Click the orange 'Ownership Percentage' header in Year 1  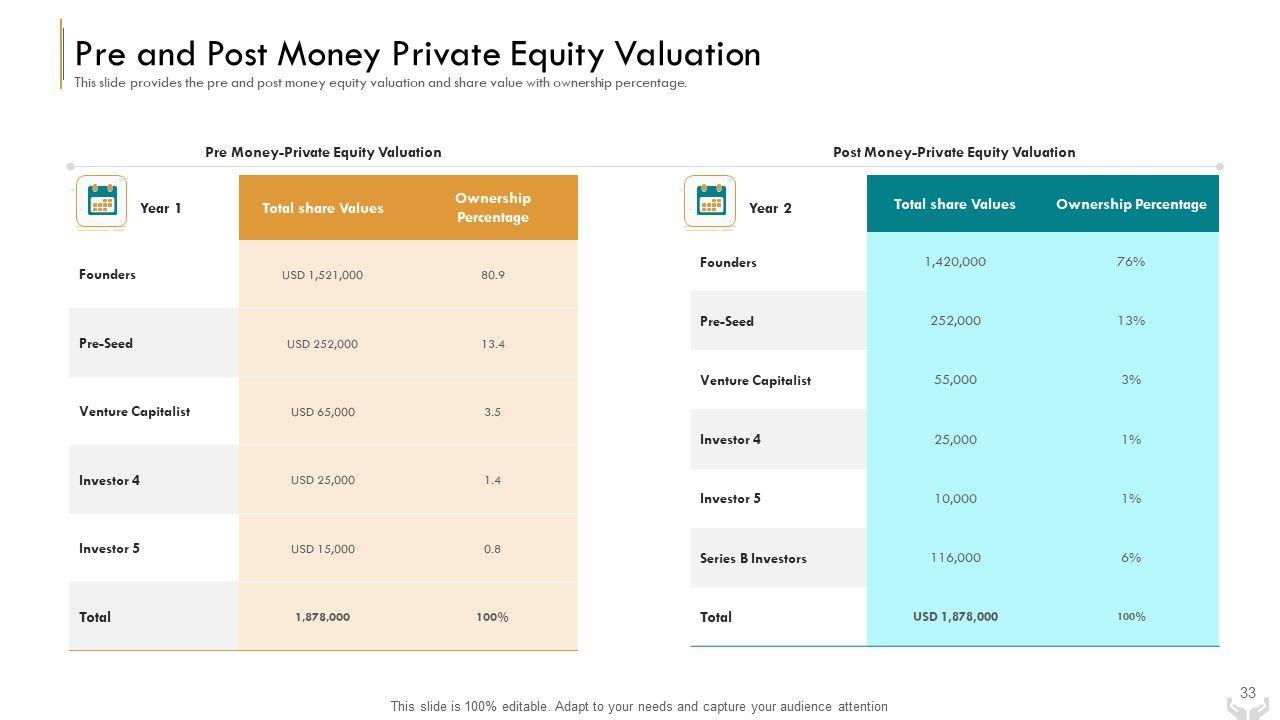[x=492, y=208]
